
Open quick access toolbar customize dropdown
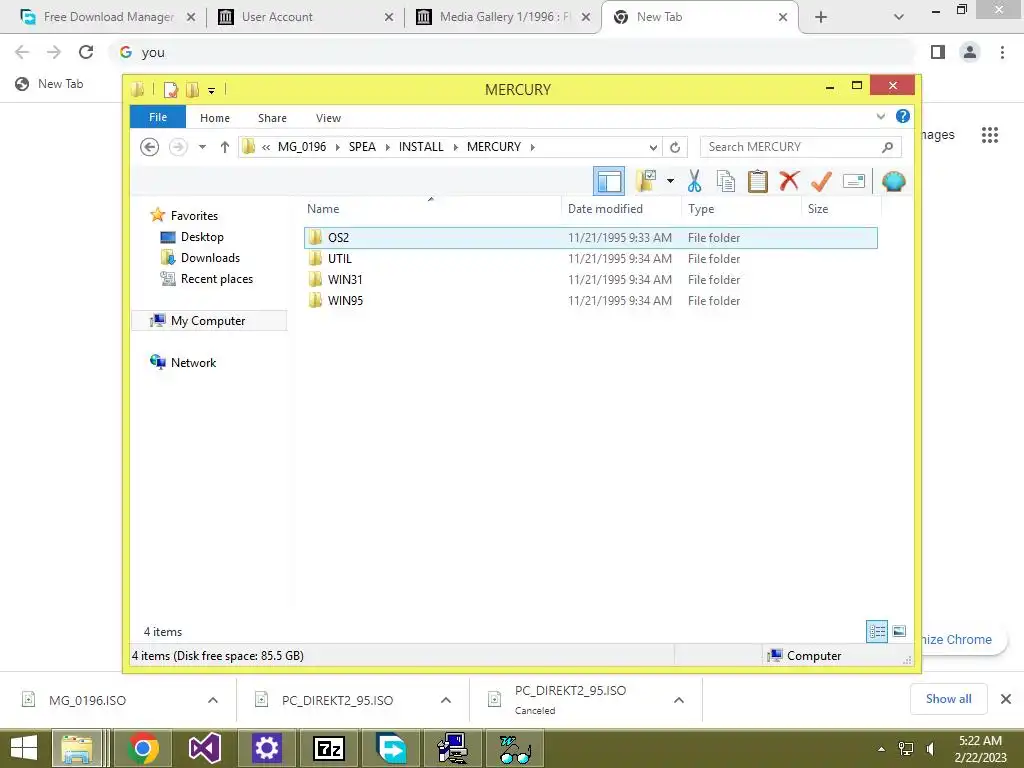point(212,91)
